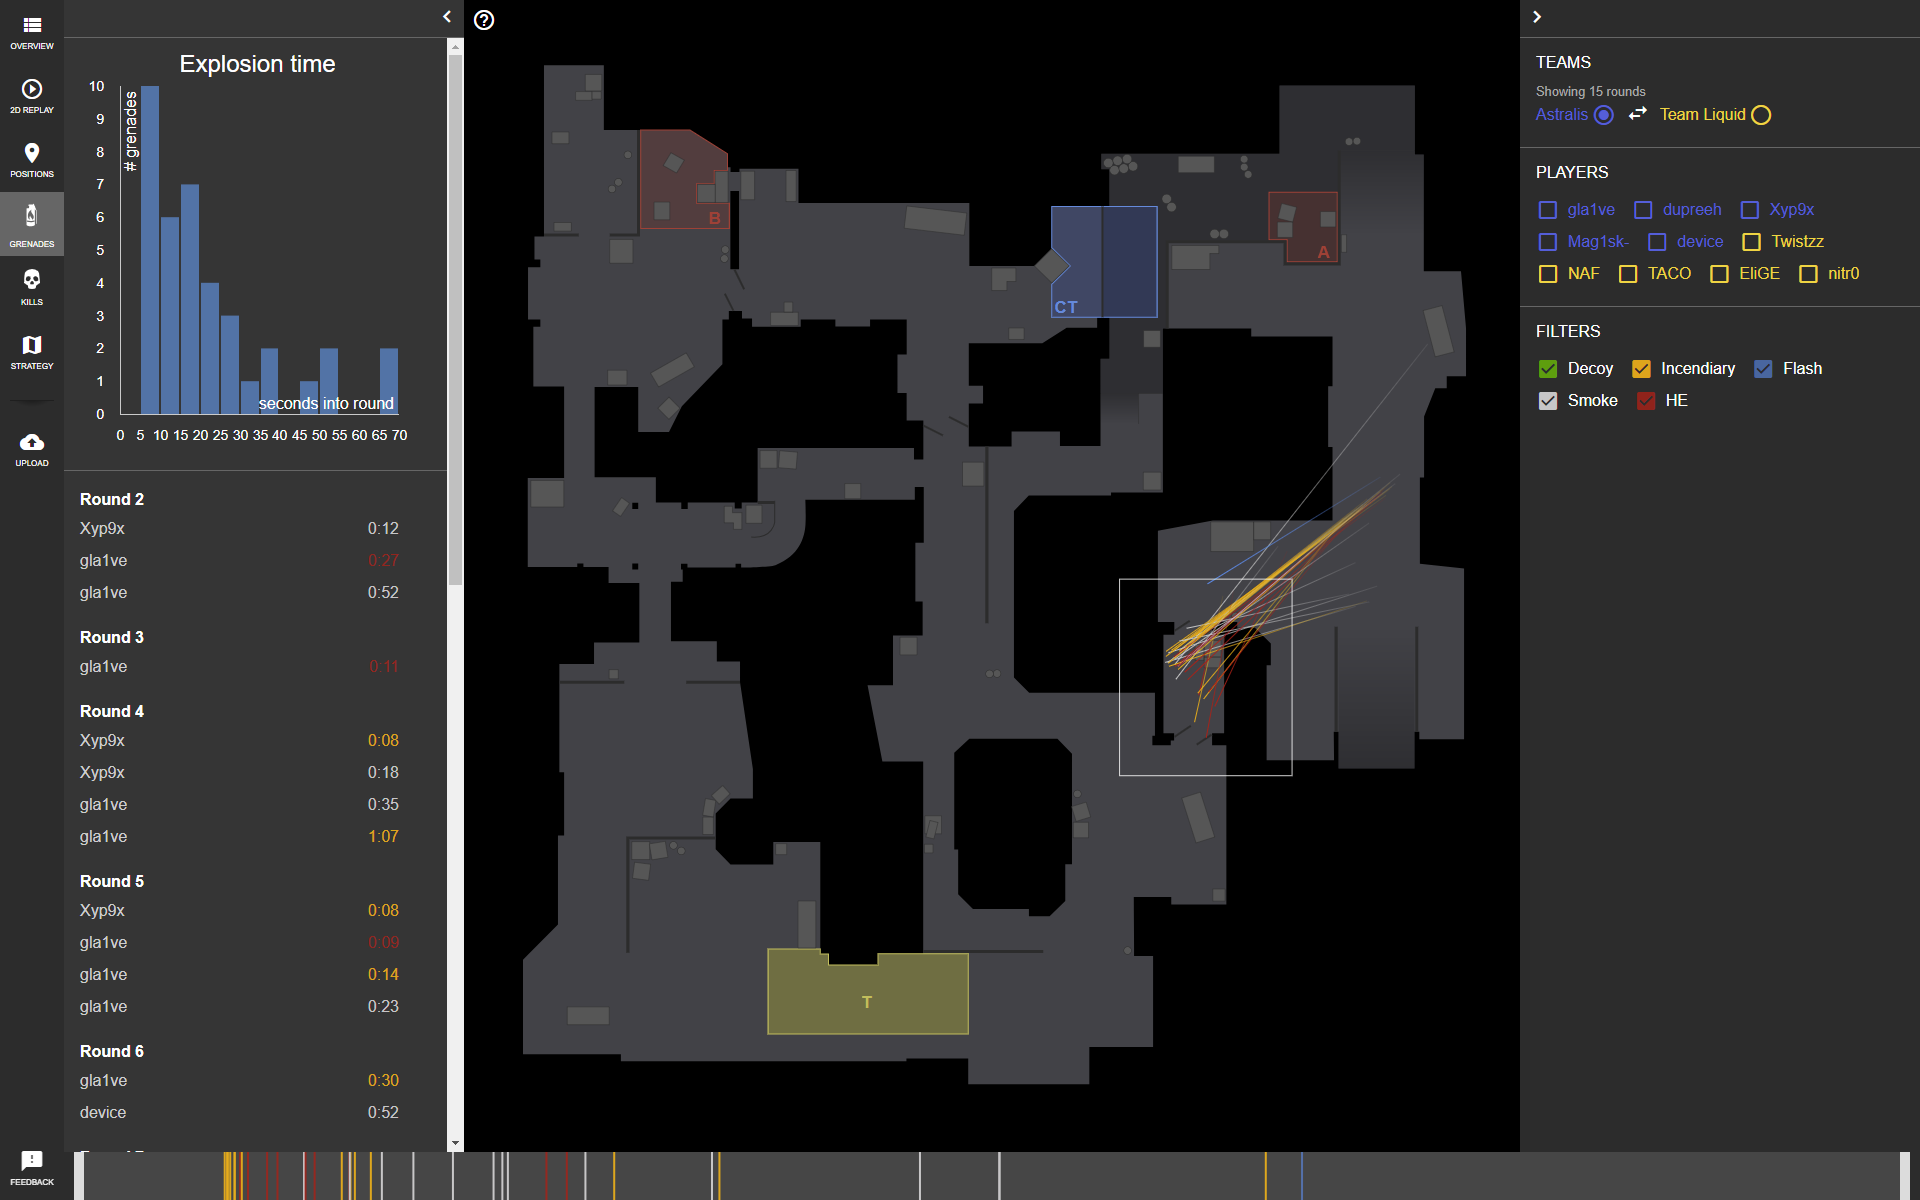
Task: Collapse the Explosion time panel
Action: (446, 16)
